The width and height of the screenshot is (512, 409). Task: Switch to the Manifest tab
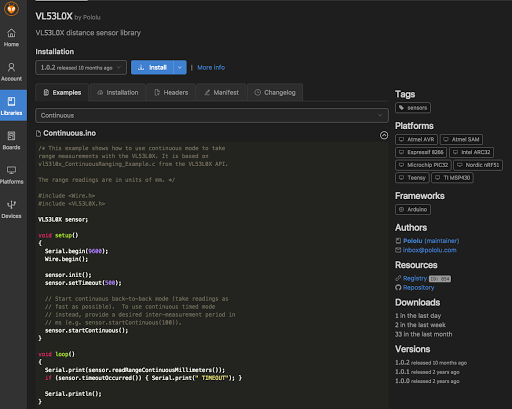[222, 92]
